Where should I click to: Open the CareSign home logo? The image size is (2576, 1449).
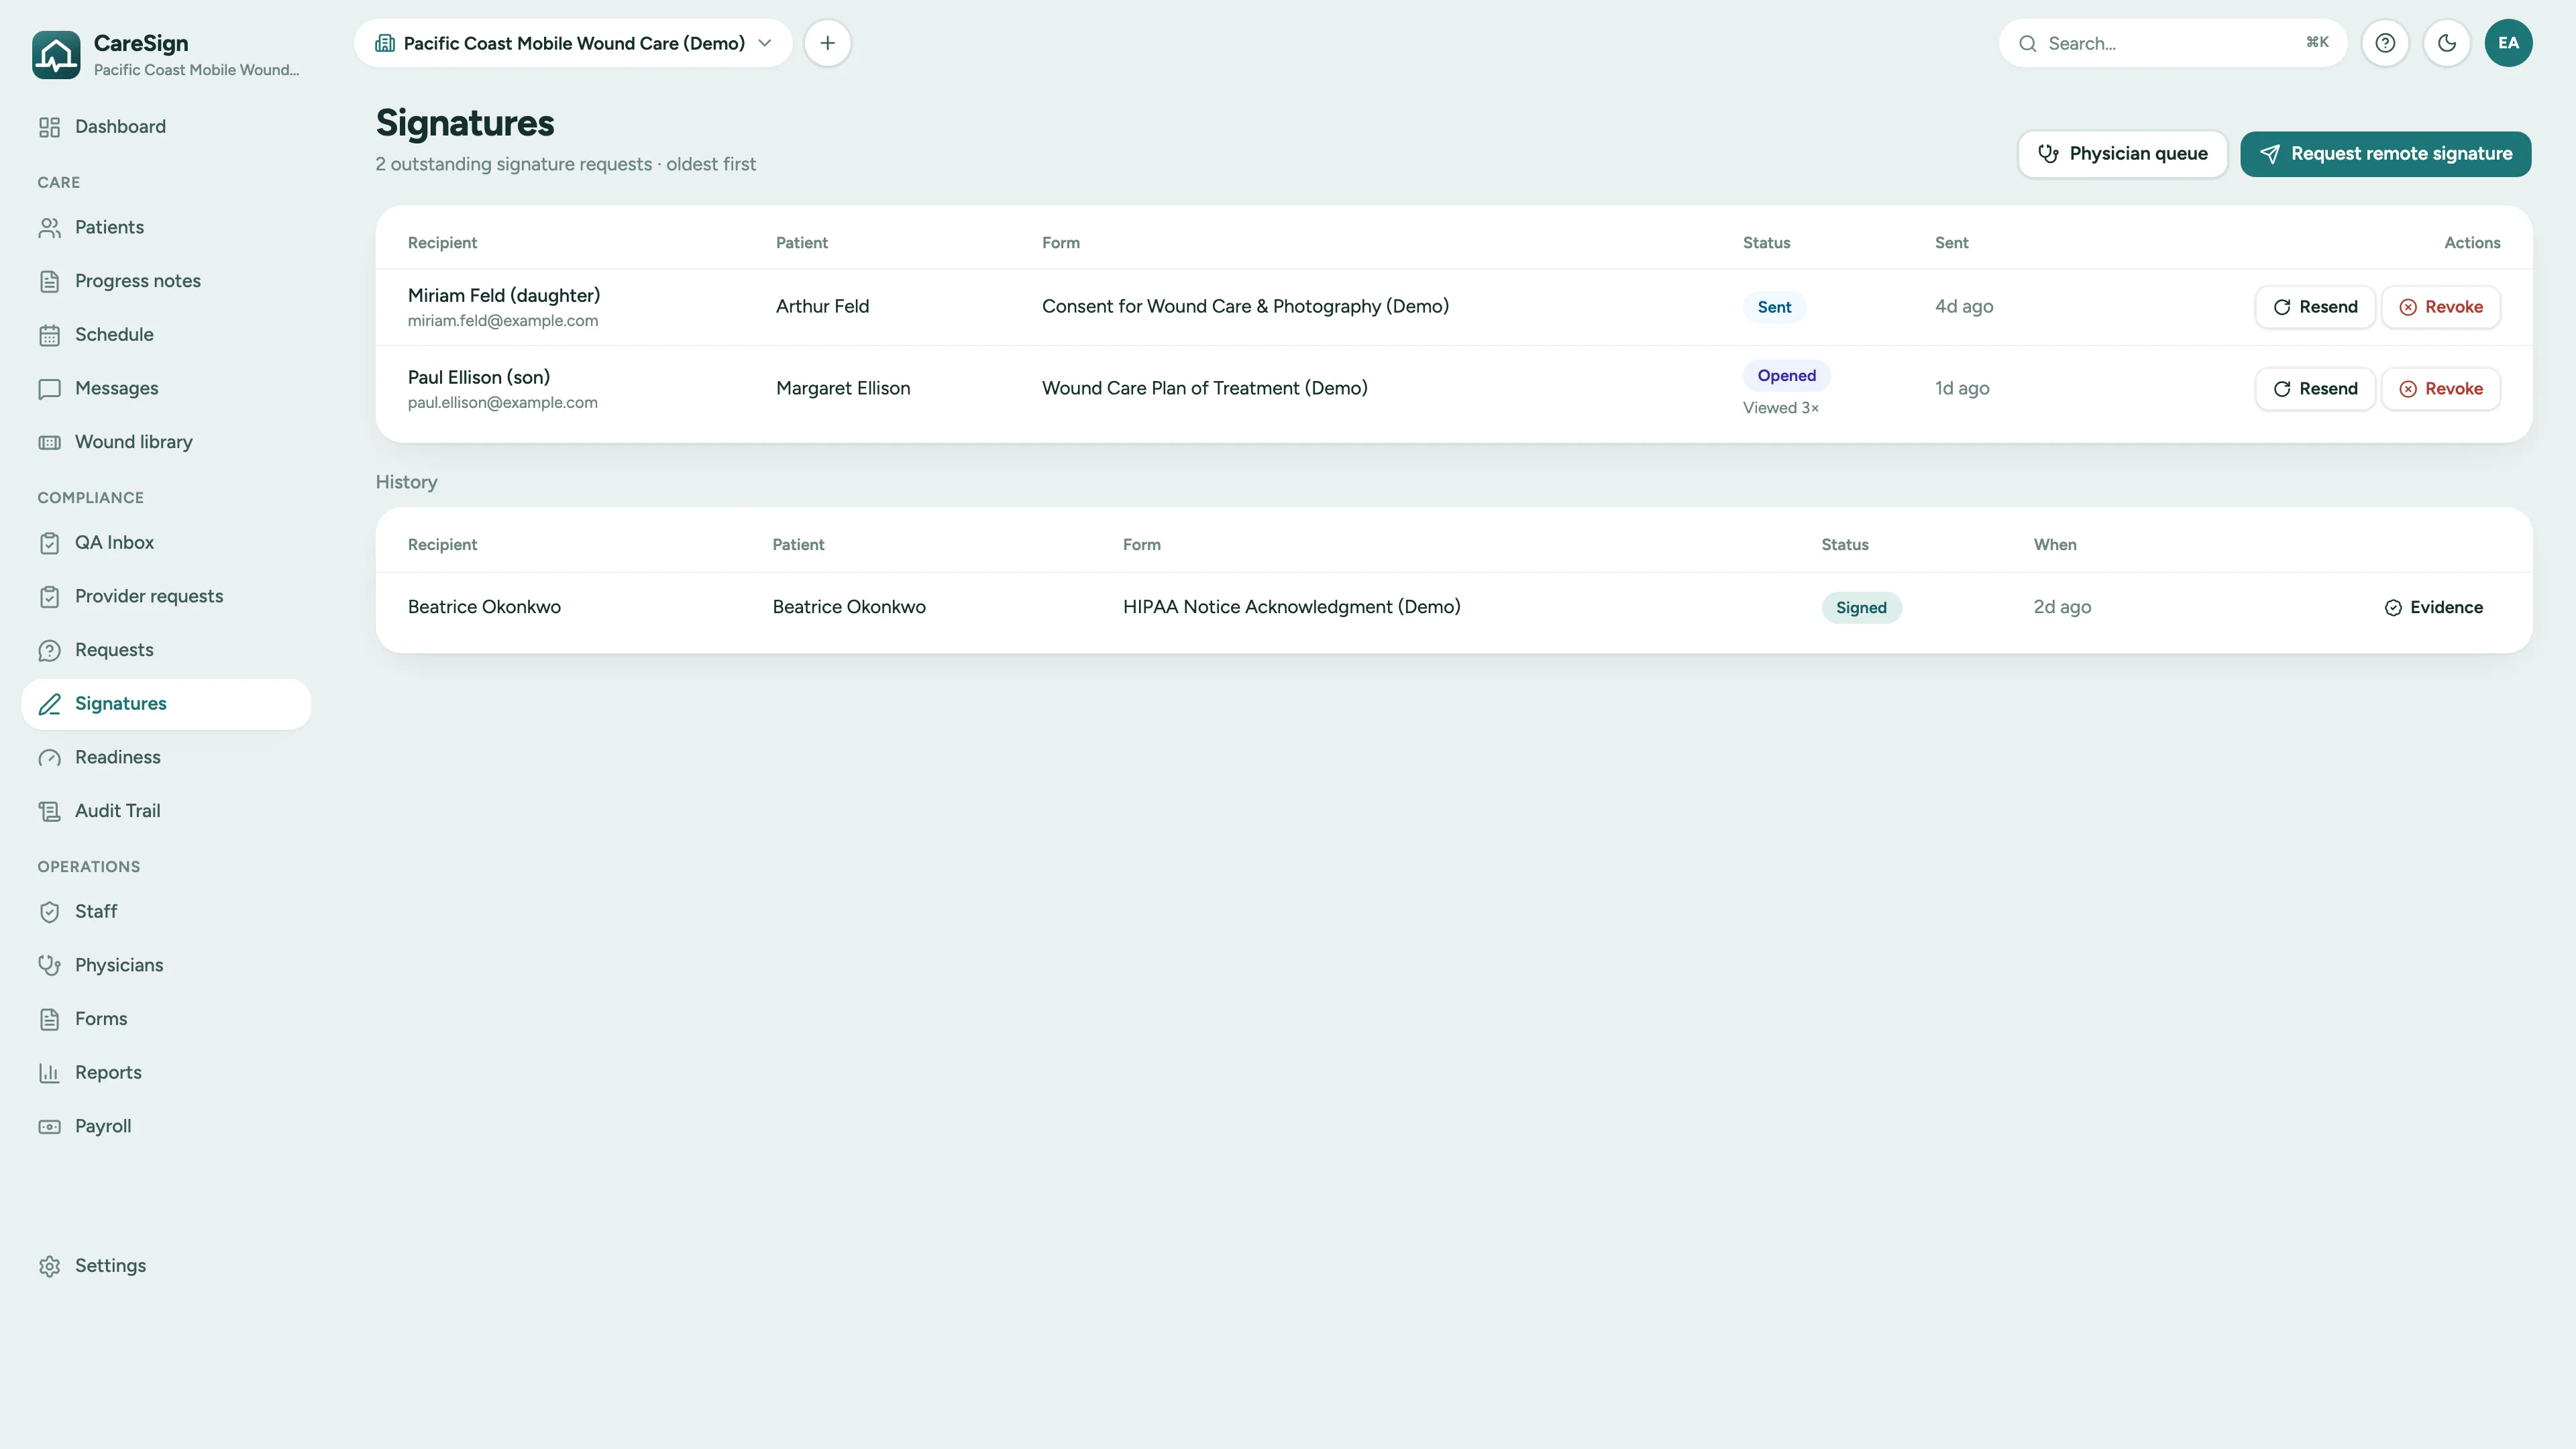[x=56, y=54]
